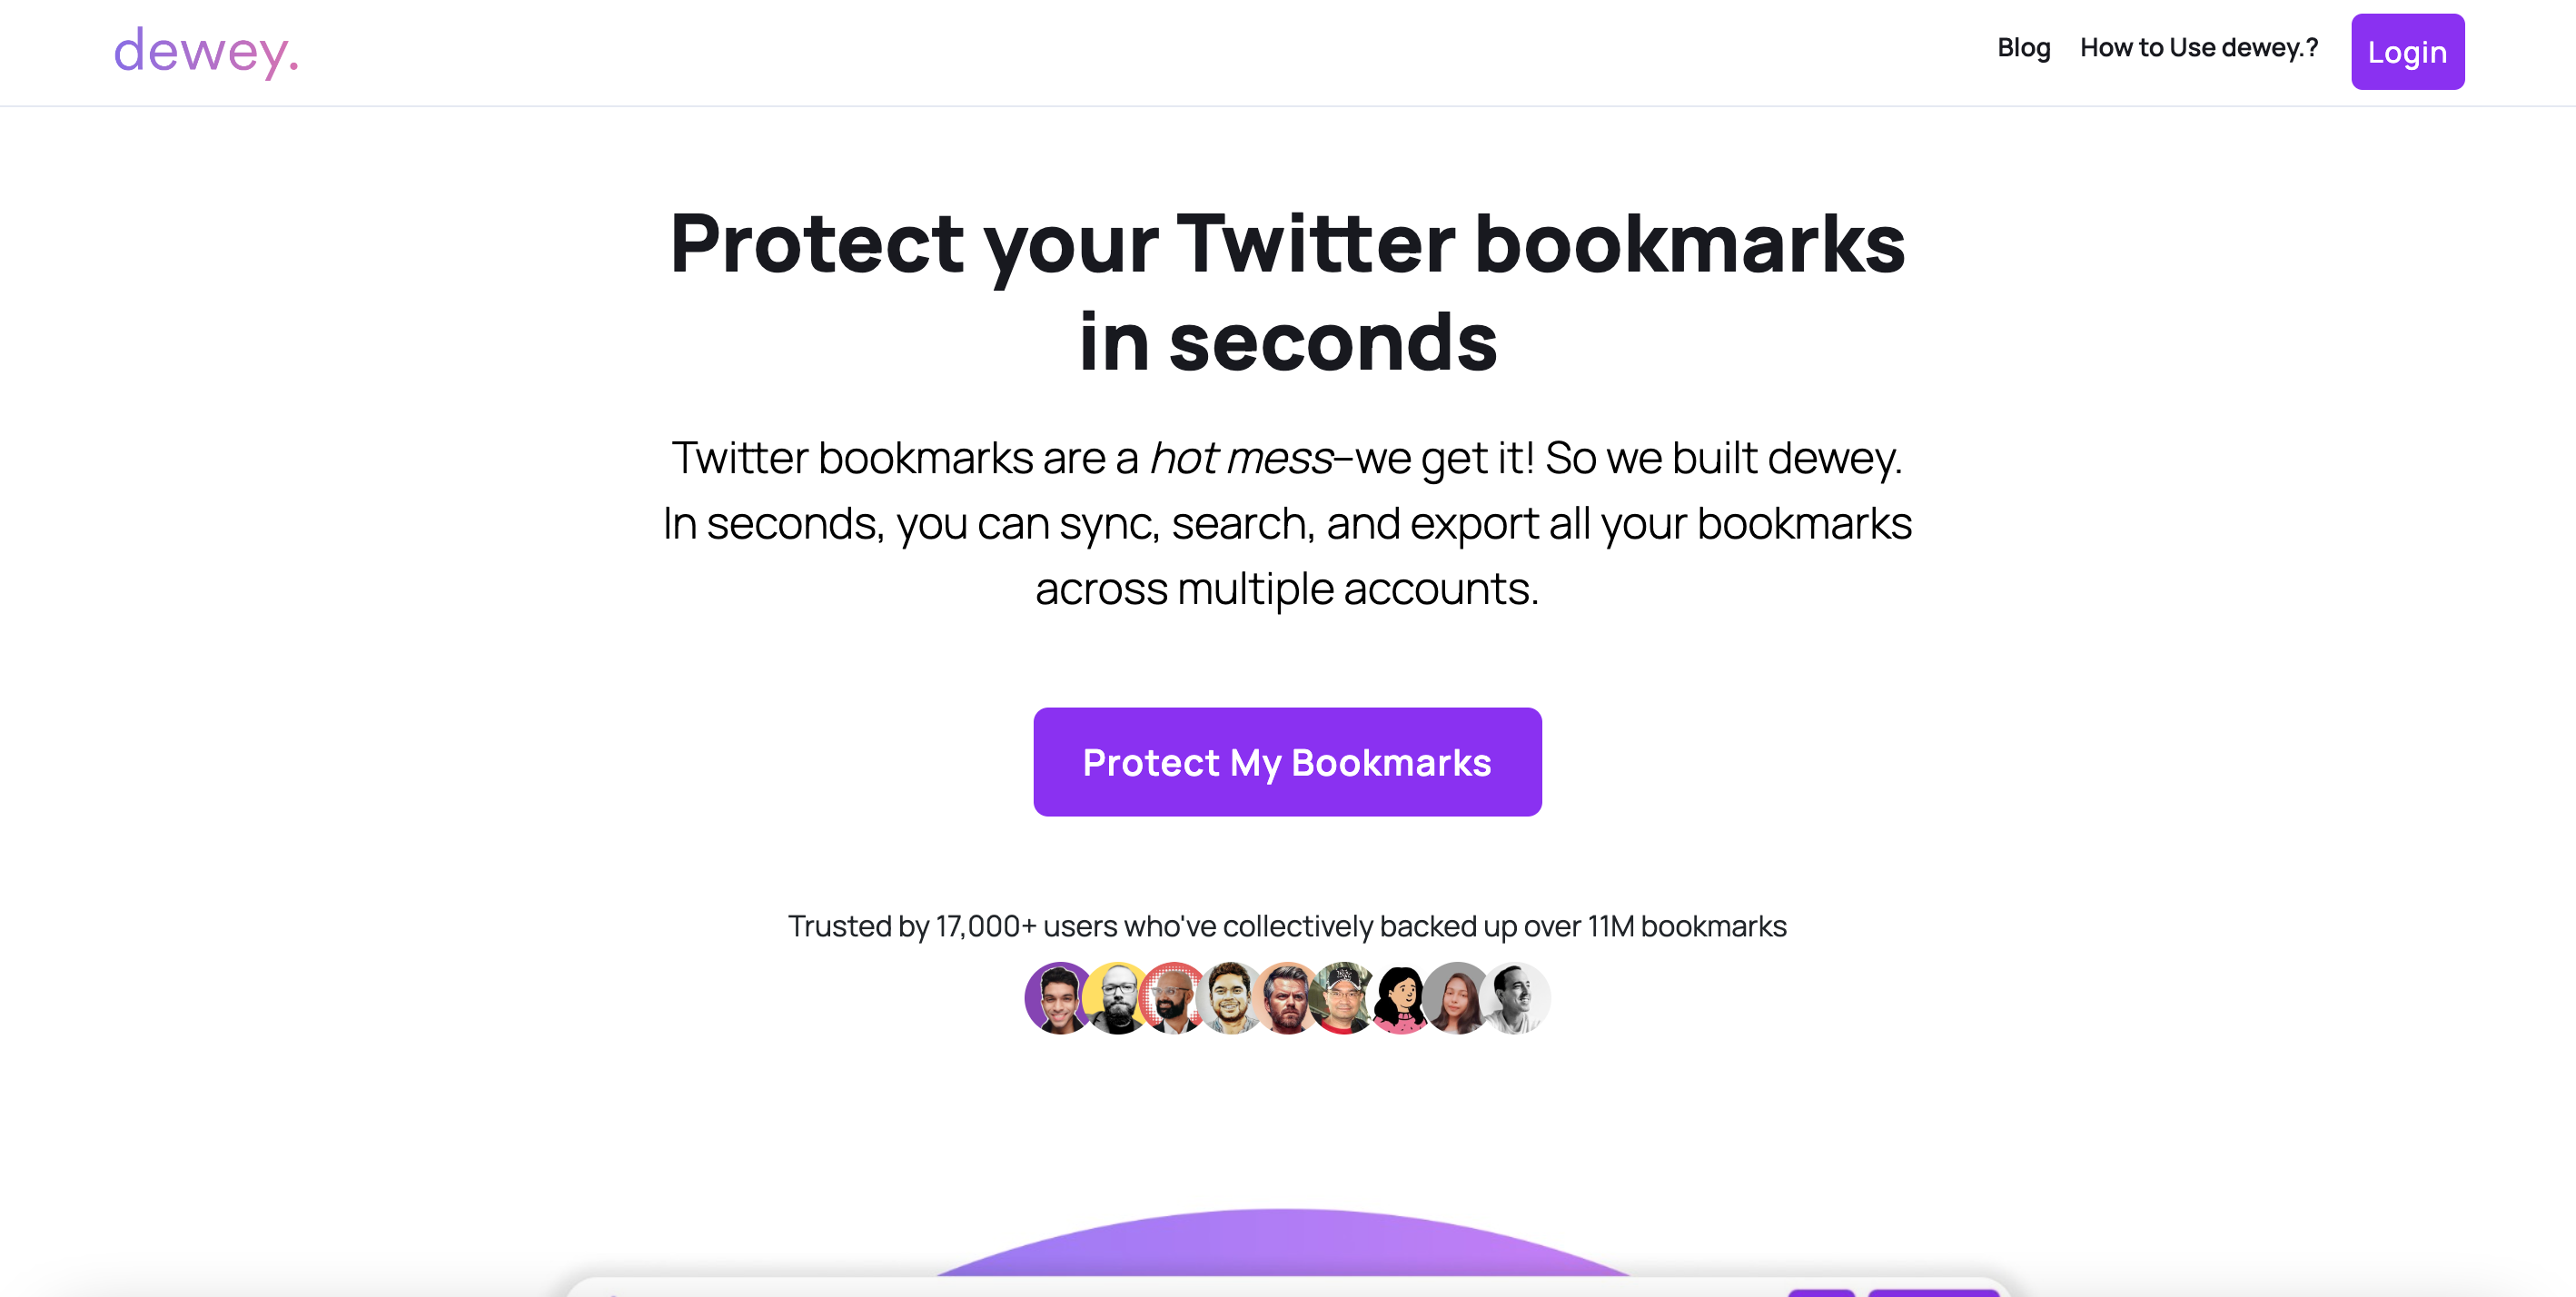
Task: Select the grey-haired frowning man avatar
Action: coord(1287,998)
